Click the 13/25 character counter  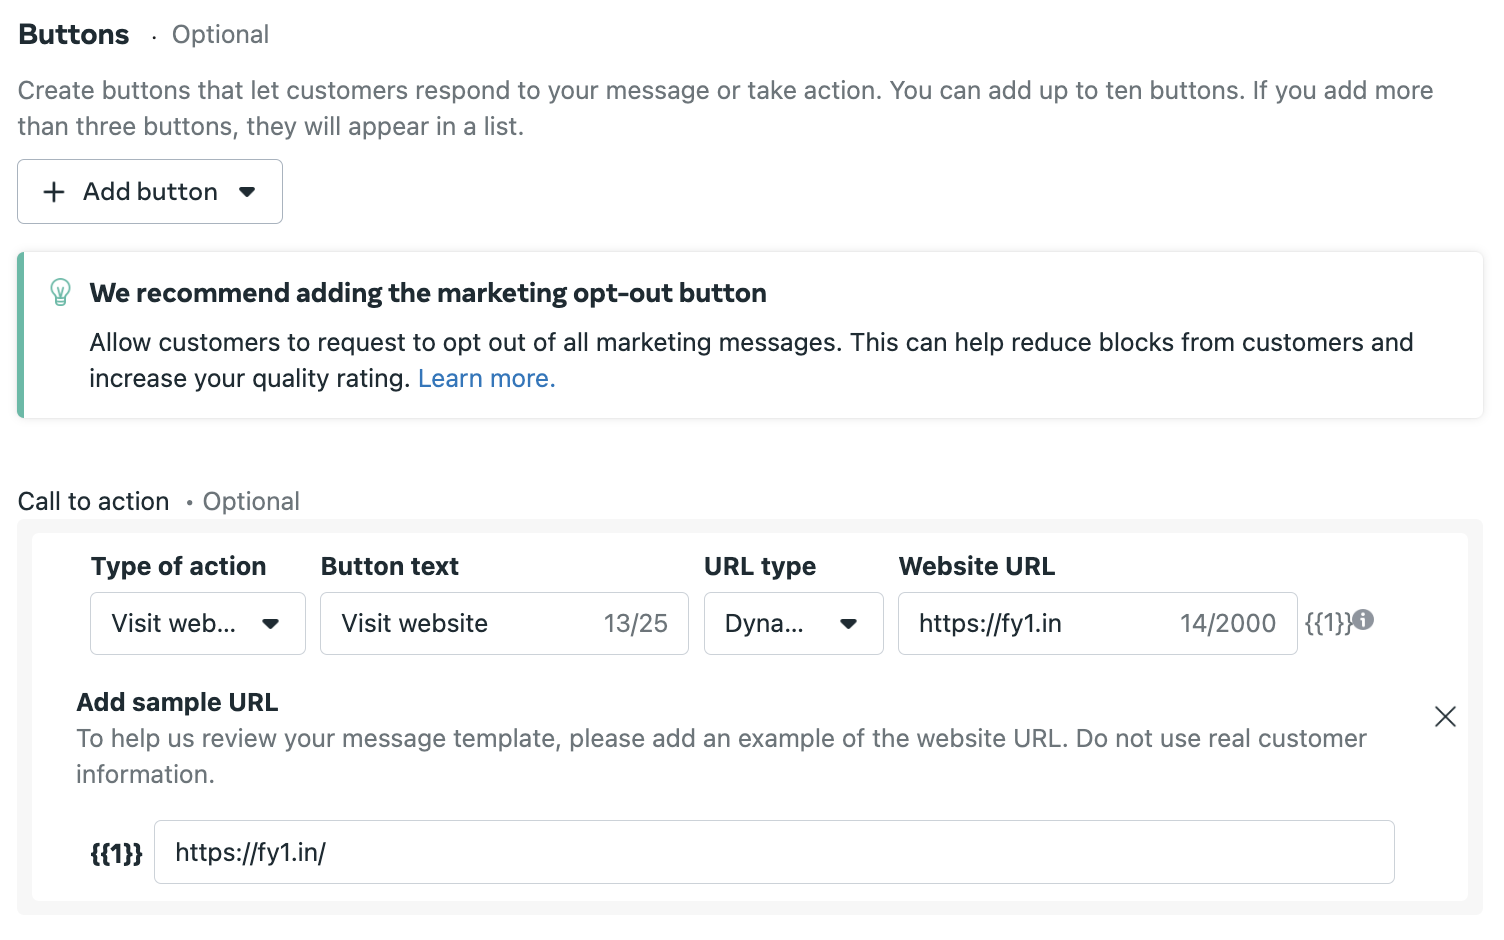[x=635, y=624]
